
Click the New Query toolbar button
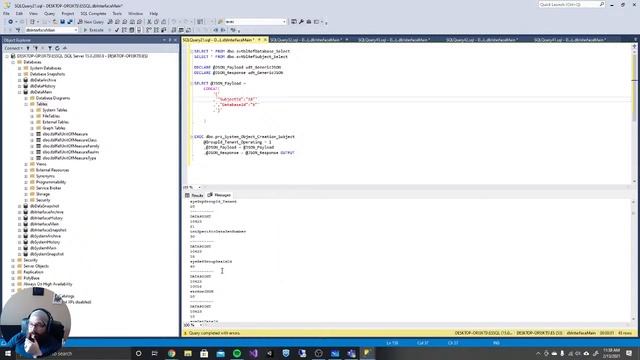pyautogui.click(x=91, y=22)
